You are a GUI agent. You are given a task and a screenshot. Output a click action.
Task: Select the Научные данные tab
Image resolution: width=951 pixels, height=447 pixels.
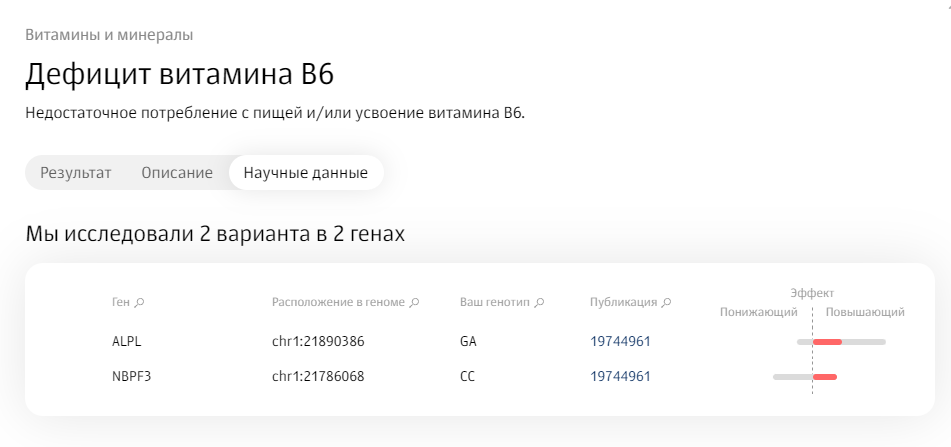[306, 173]
